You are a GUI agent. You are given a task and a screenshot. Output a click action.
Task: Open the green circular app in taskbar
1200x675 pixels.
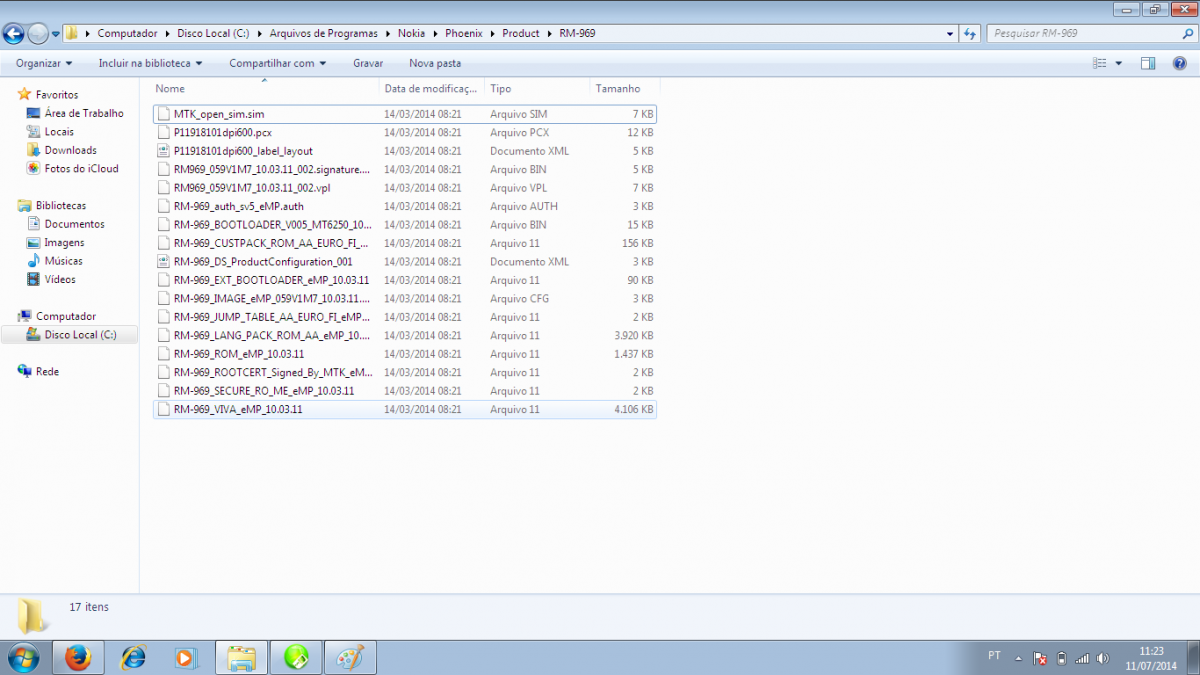click(295, 658)
